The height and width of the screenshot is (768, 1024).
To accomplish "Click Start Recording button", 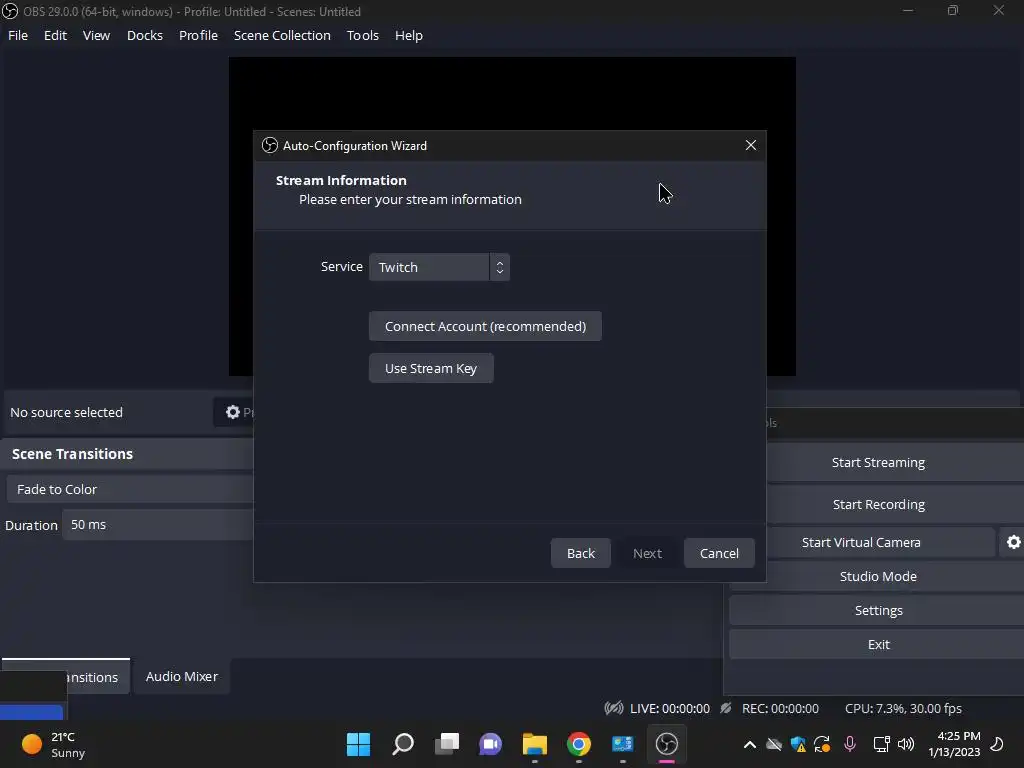I will 878,504.
